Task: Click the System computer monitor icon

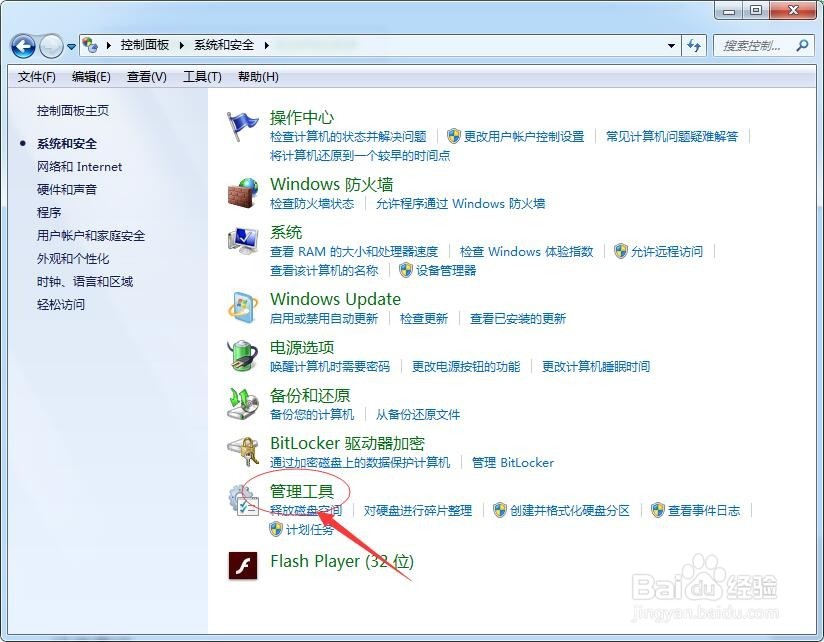Action: (x=242, y=241)
